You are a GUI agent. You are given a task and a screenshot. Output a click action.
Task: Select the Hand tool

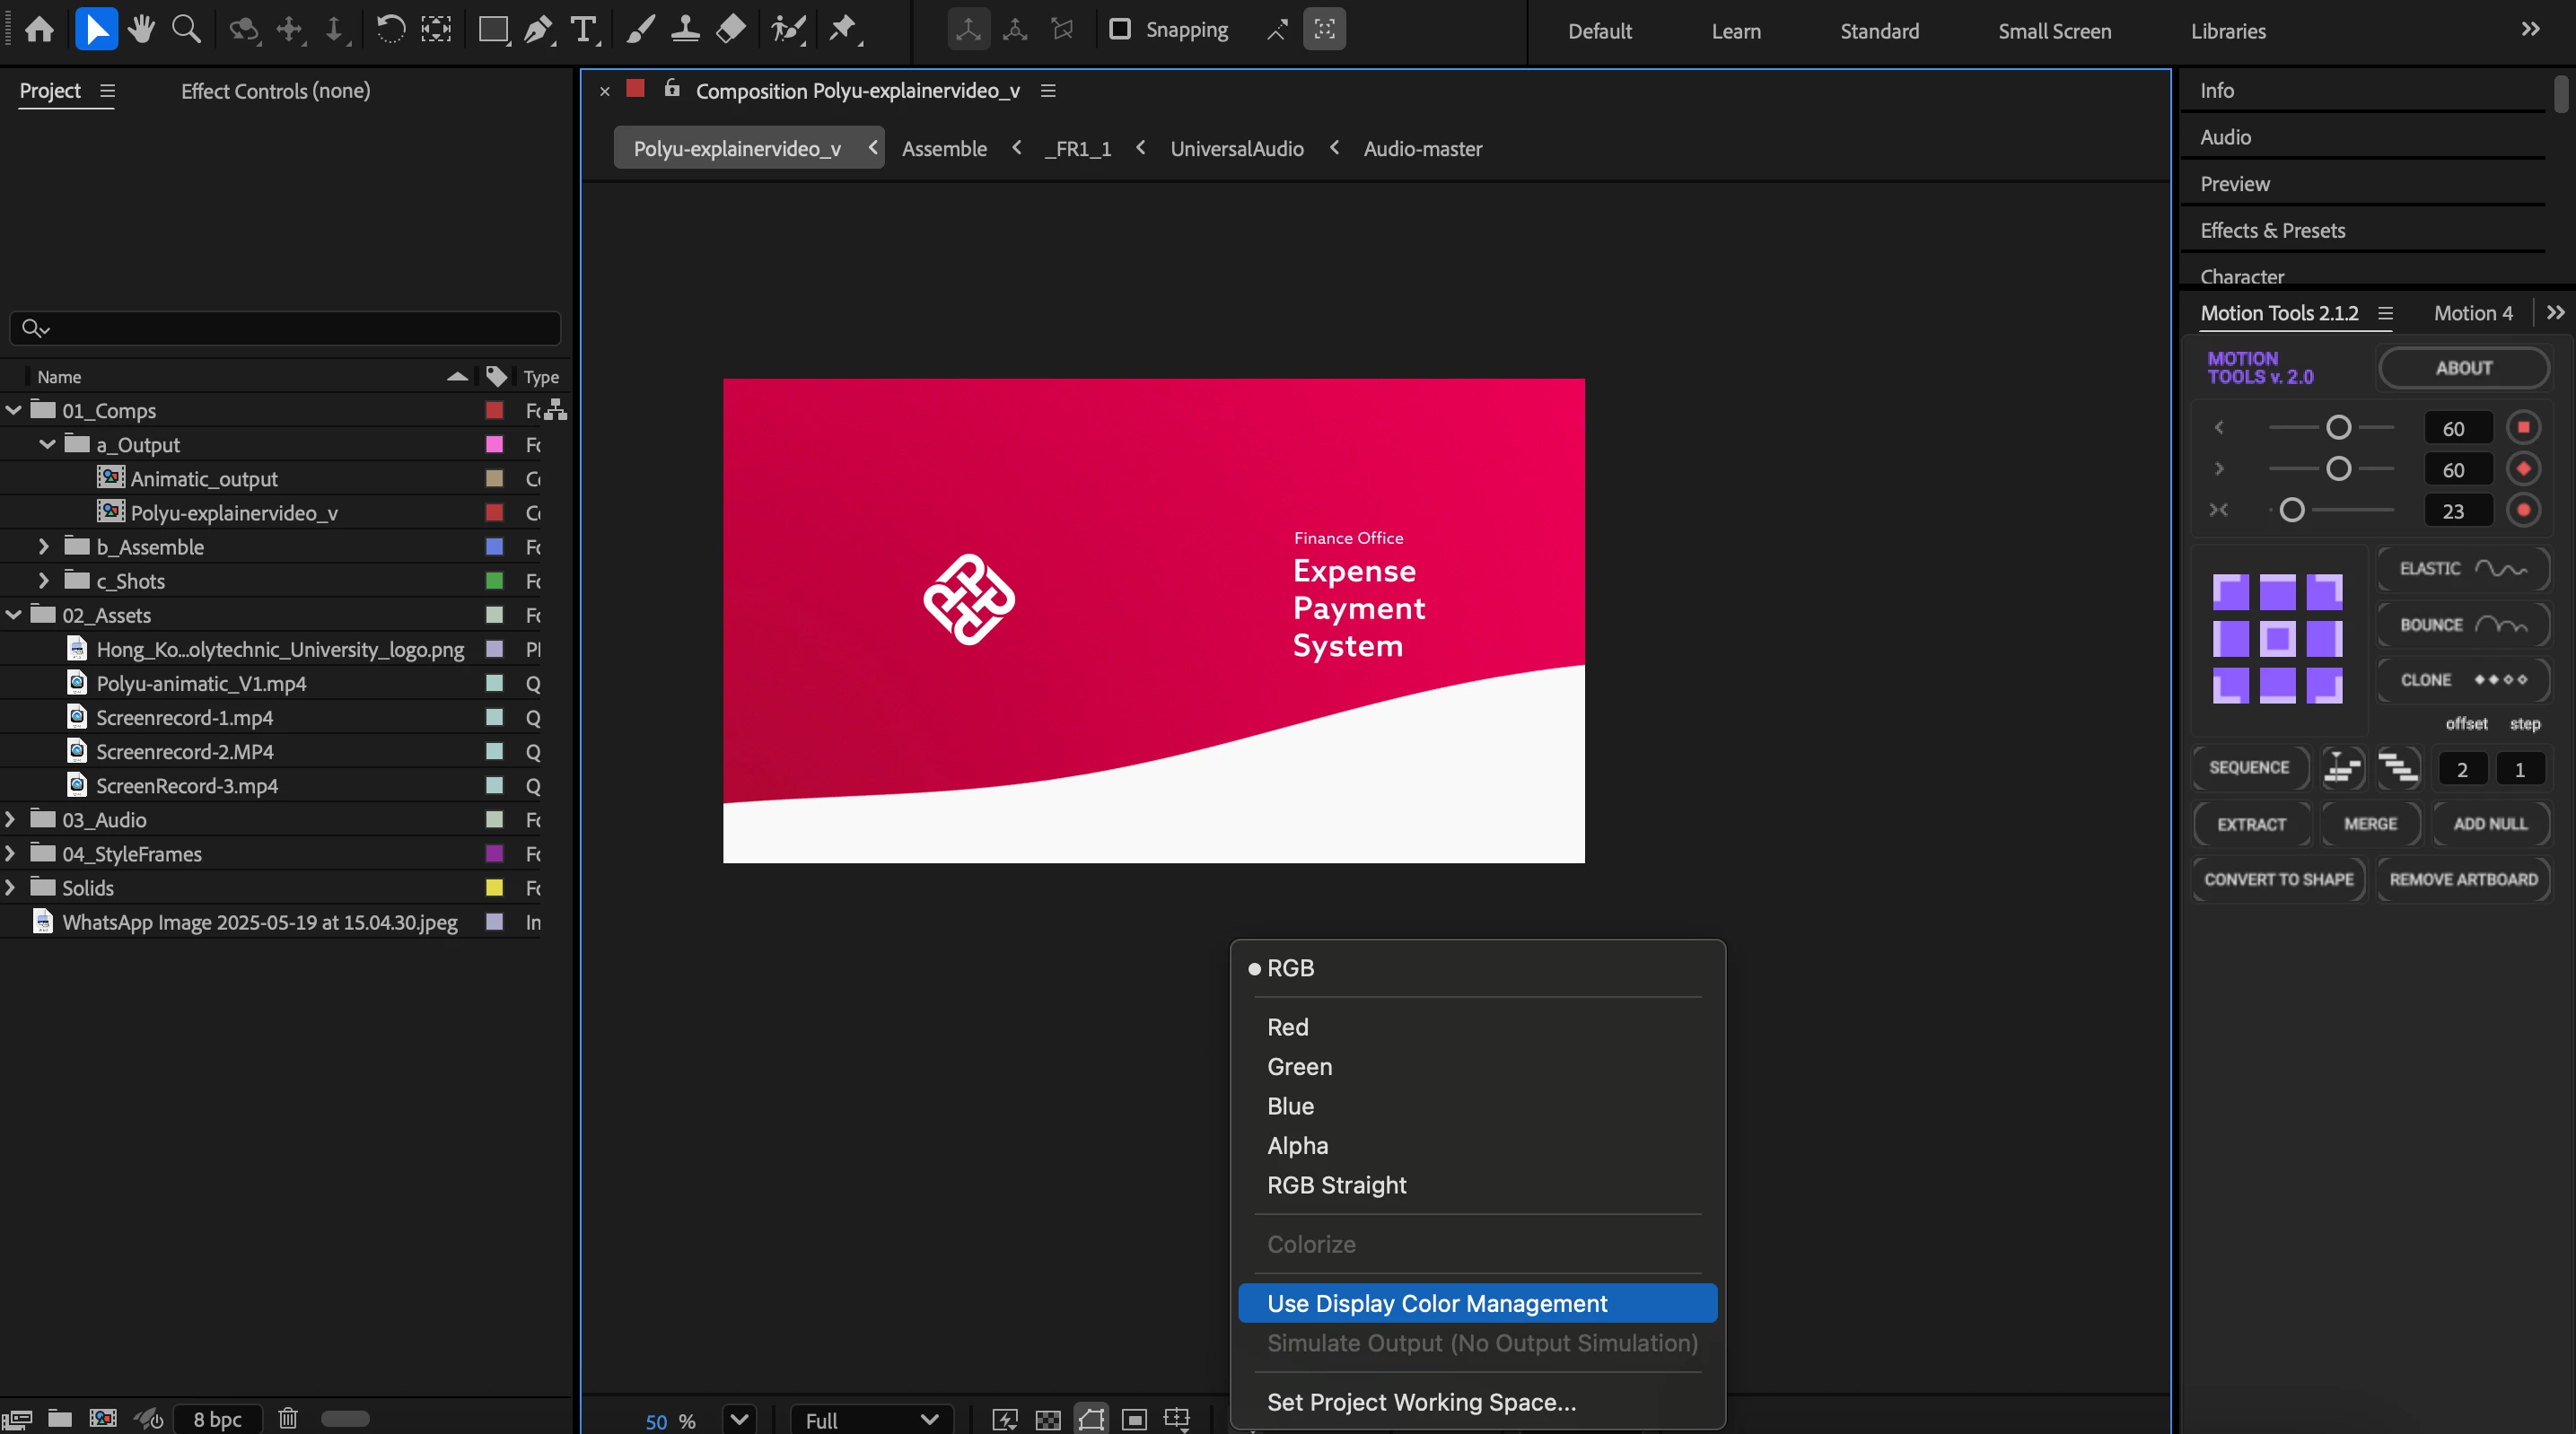[x=141, y=29]
